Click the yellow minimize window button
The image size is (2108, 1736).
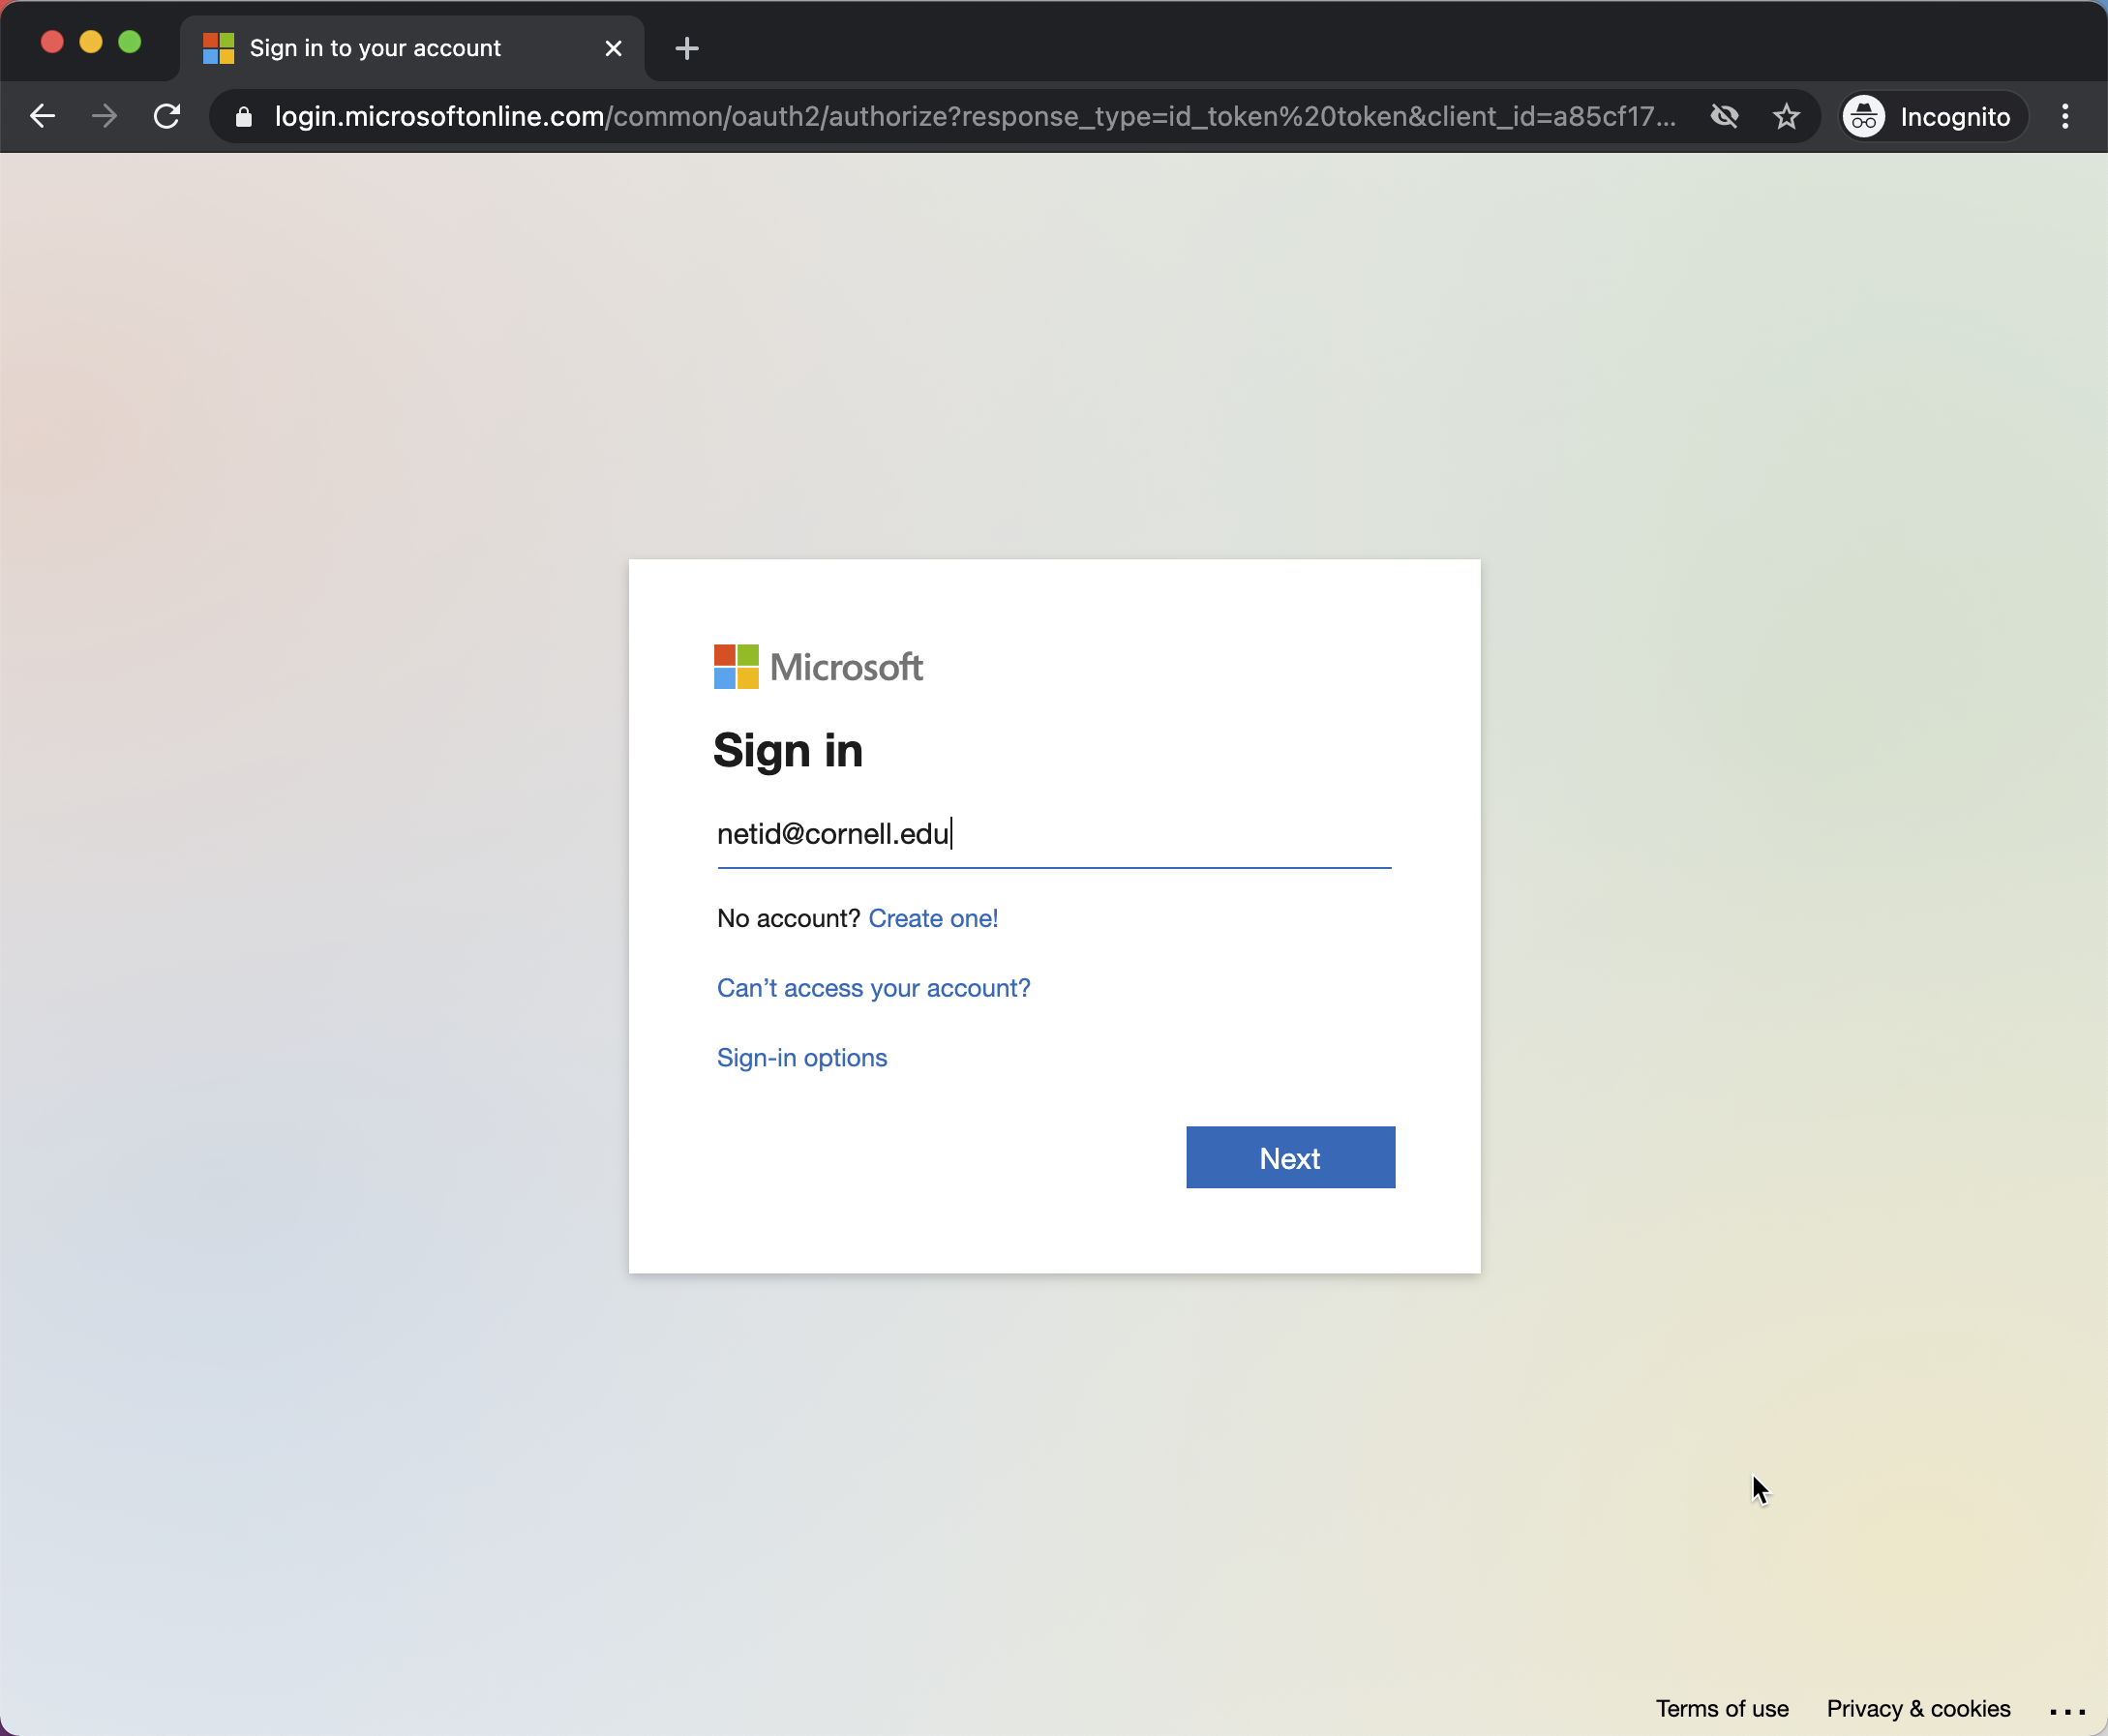(x=91, y=42)
